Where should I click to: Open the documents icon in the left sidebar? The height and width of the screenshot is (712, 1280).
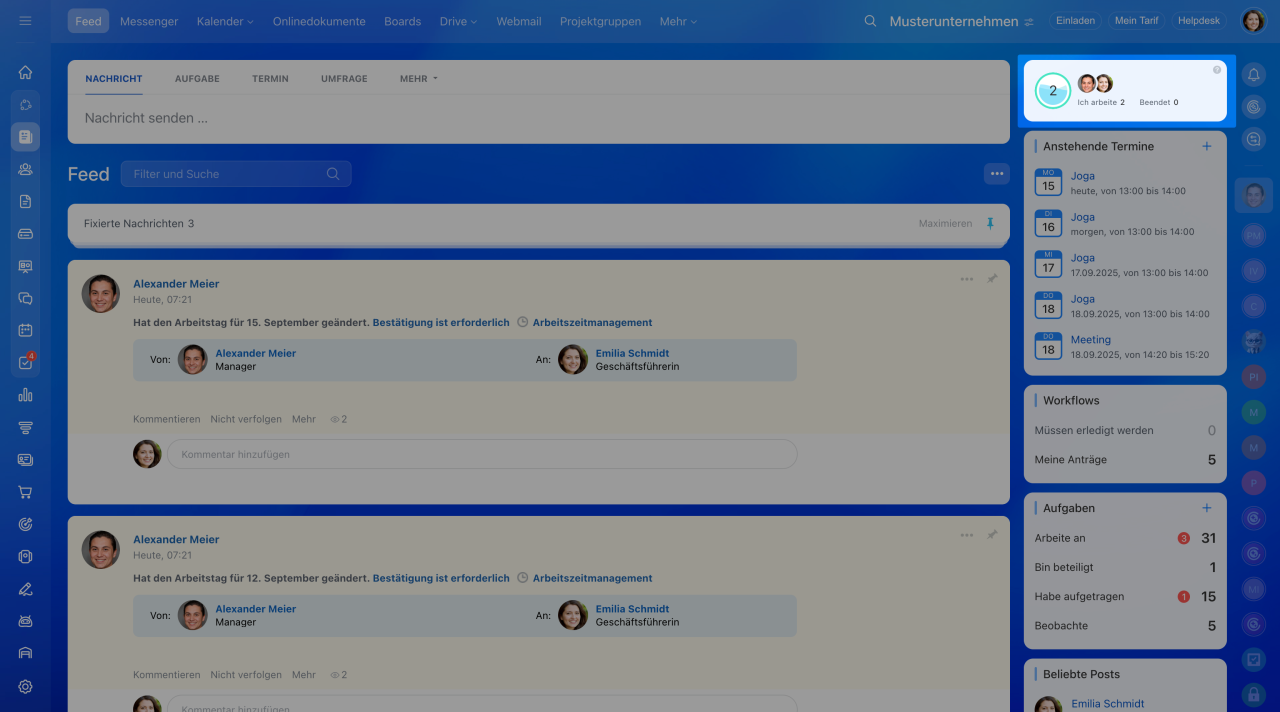tap(25, 201)
